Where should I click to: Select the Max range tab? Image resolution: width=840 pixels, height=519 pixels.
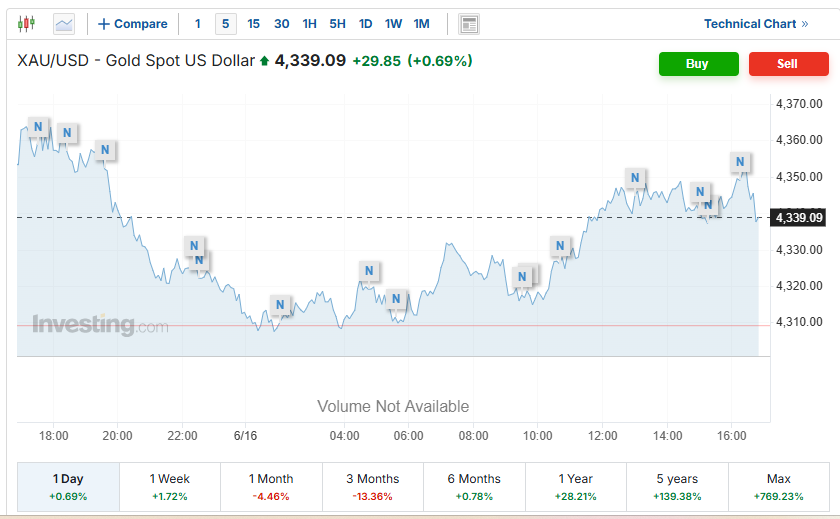tap(778, 487)
